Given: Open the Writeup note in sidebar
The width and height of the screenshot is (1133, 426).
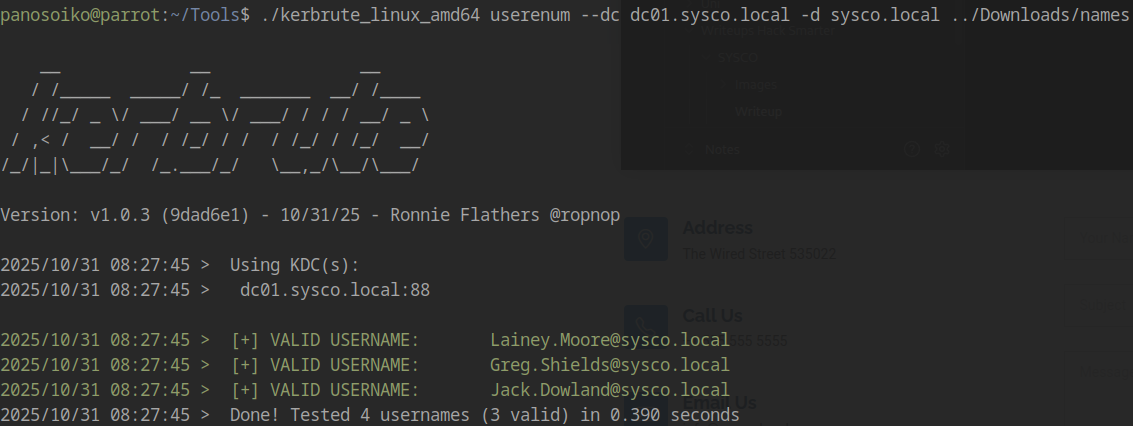Looking at the screenshot, I should click(x=759, y=112).
